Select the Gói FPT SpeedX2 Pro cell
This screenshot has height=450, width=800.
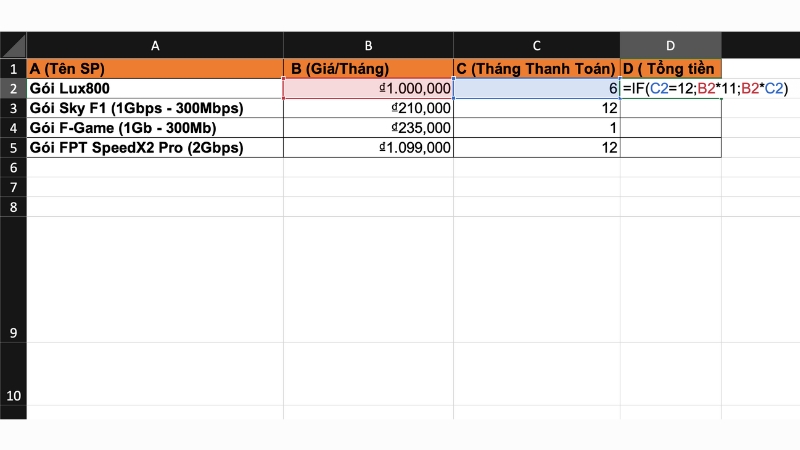click(155, 148)
